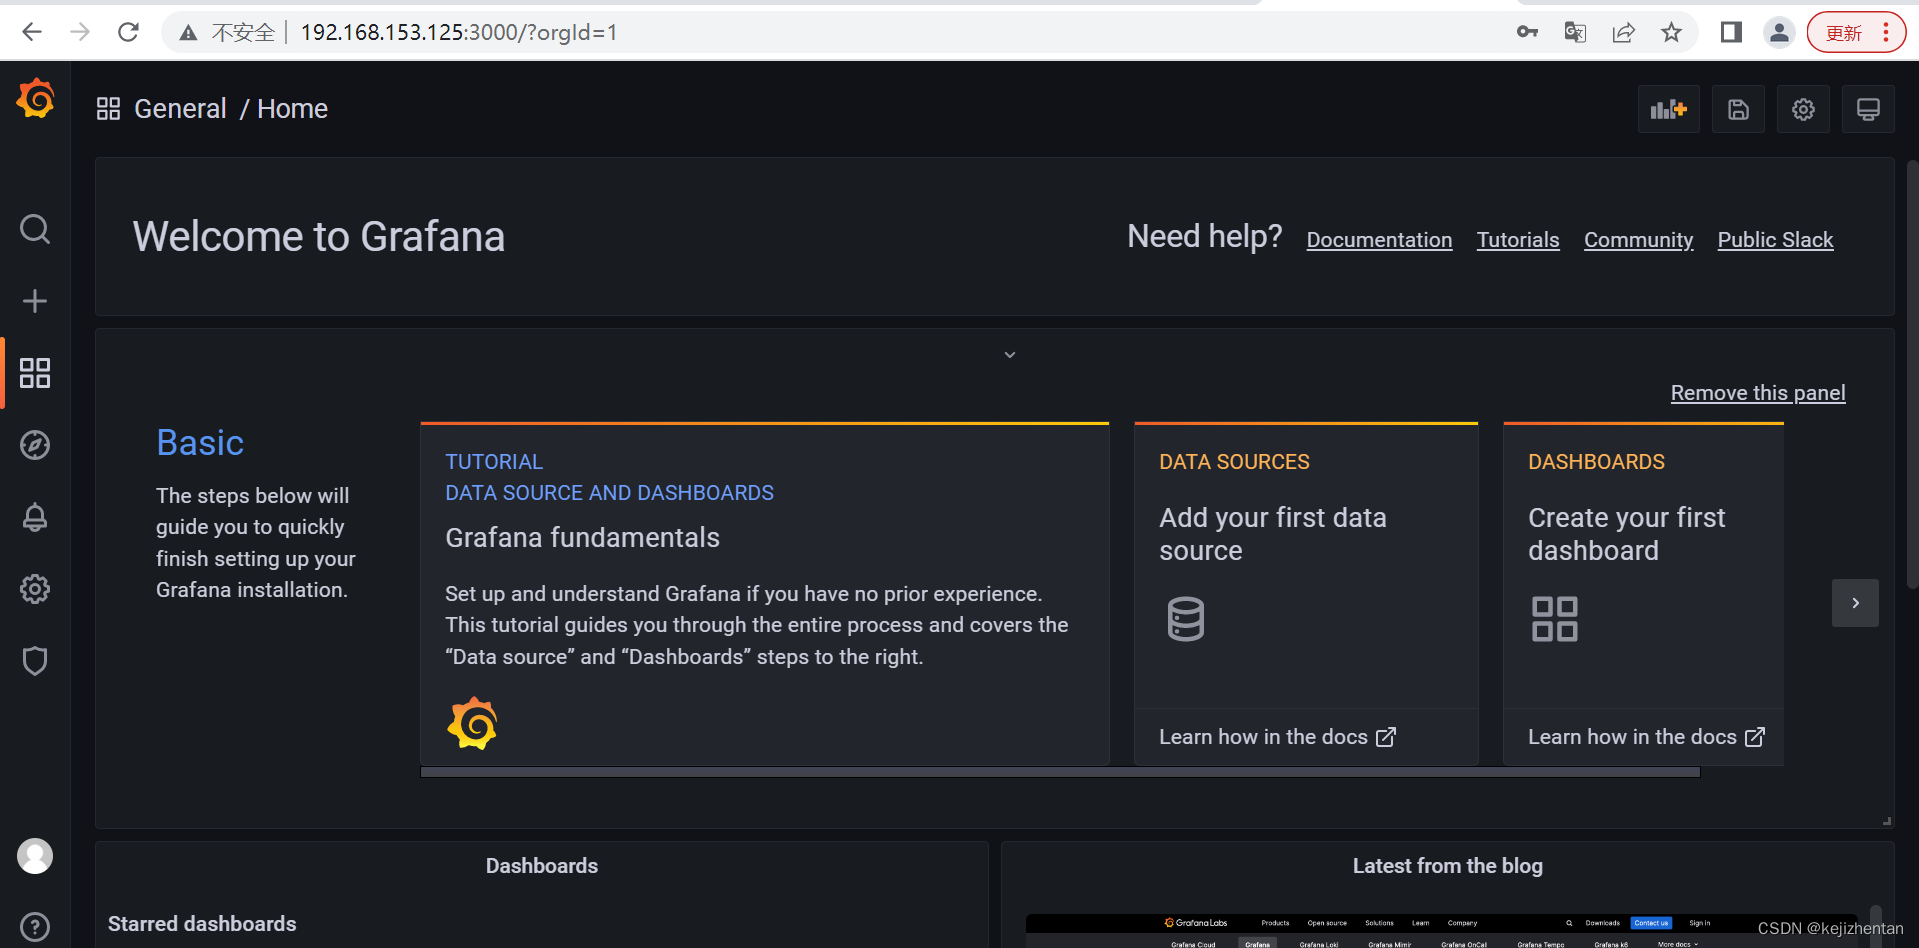The width and height of the screenshot is (1919, 948).
Task: Click Learn how in docs under Data Sources
Action: (1277, 737)
